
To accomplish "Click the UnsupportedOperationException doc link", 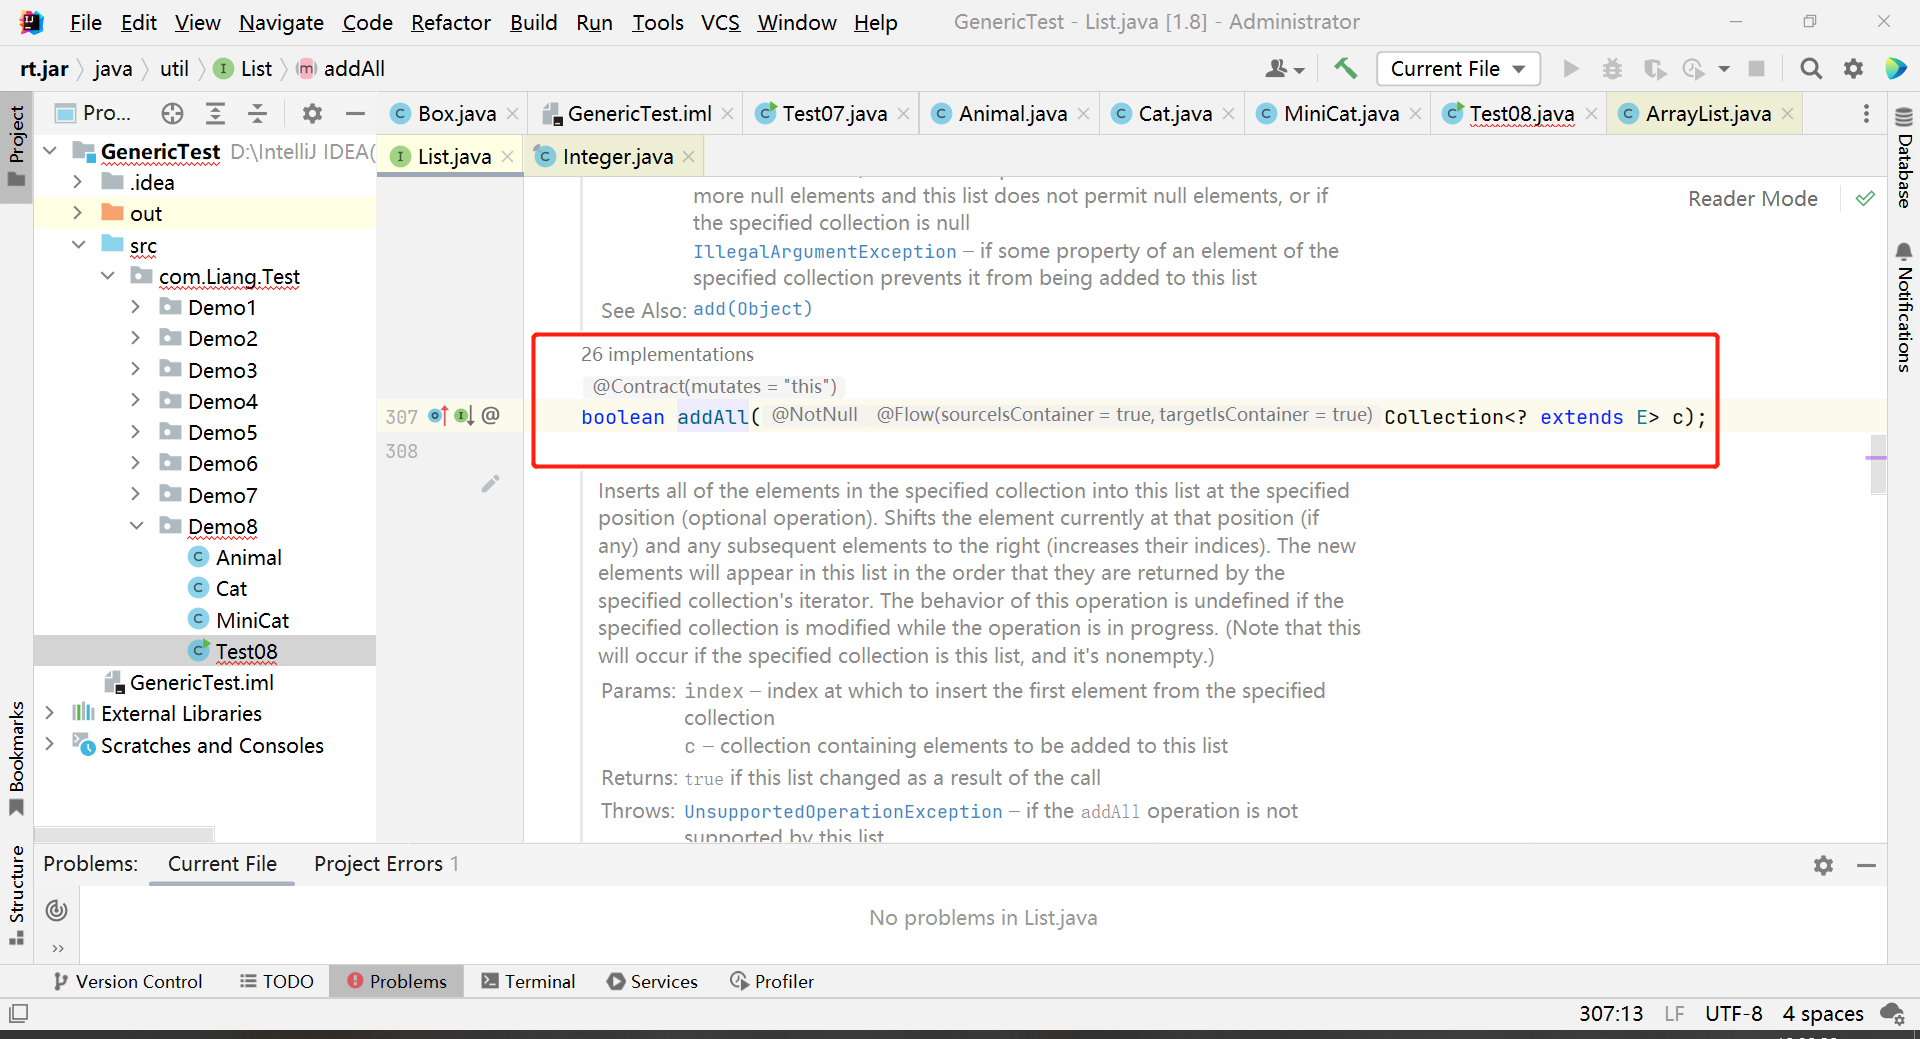I will pyautogui.click(x=843, y=811).
